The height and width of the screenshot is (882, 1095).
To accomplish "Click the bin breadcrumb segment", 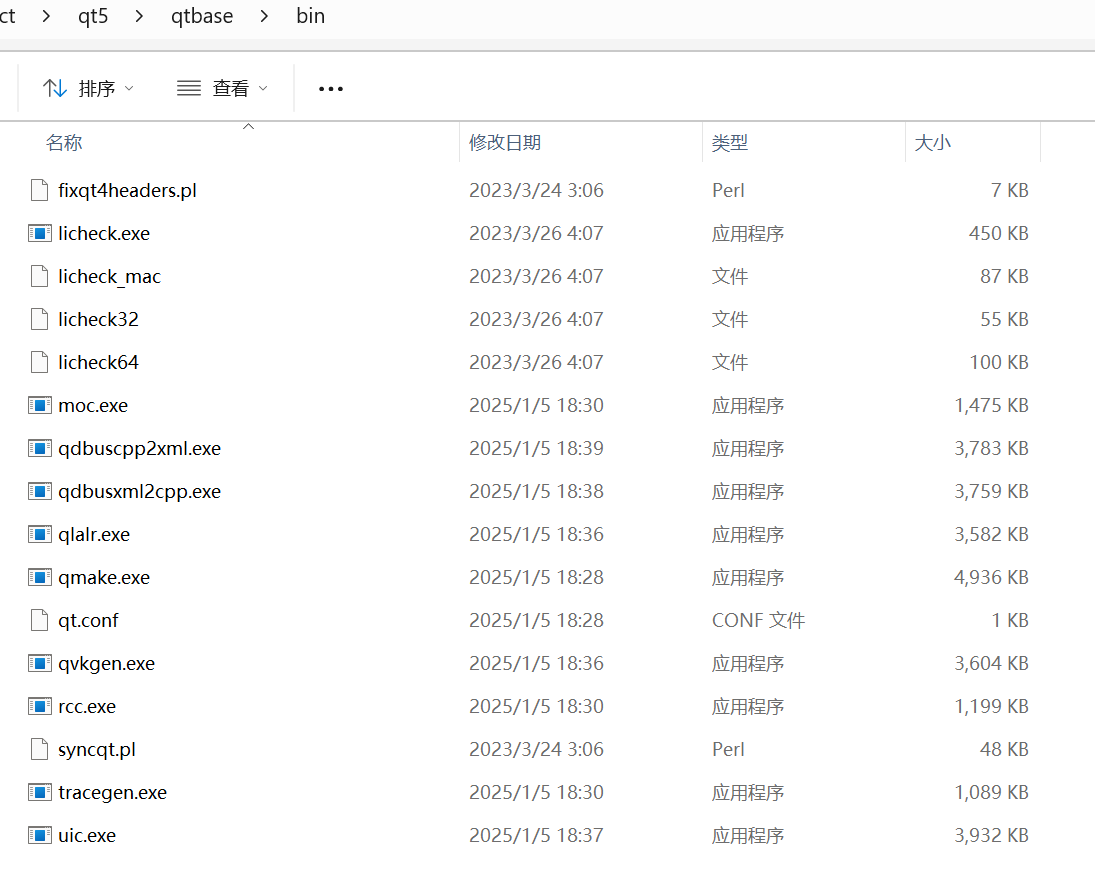I will point(311,16).
